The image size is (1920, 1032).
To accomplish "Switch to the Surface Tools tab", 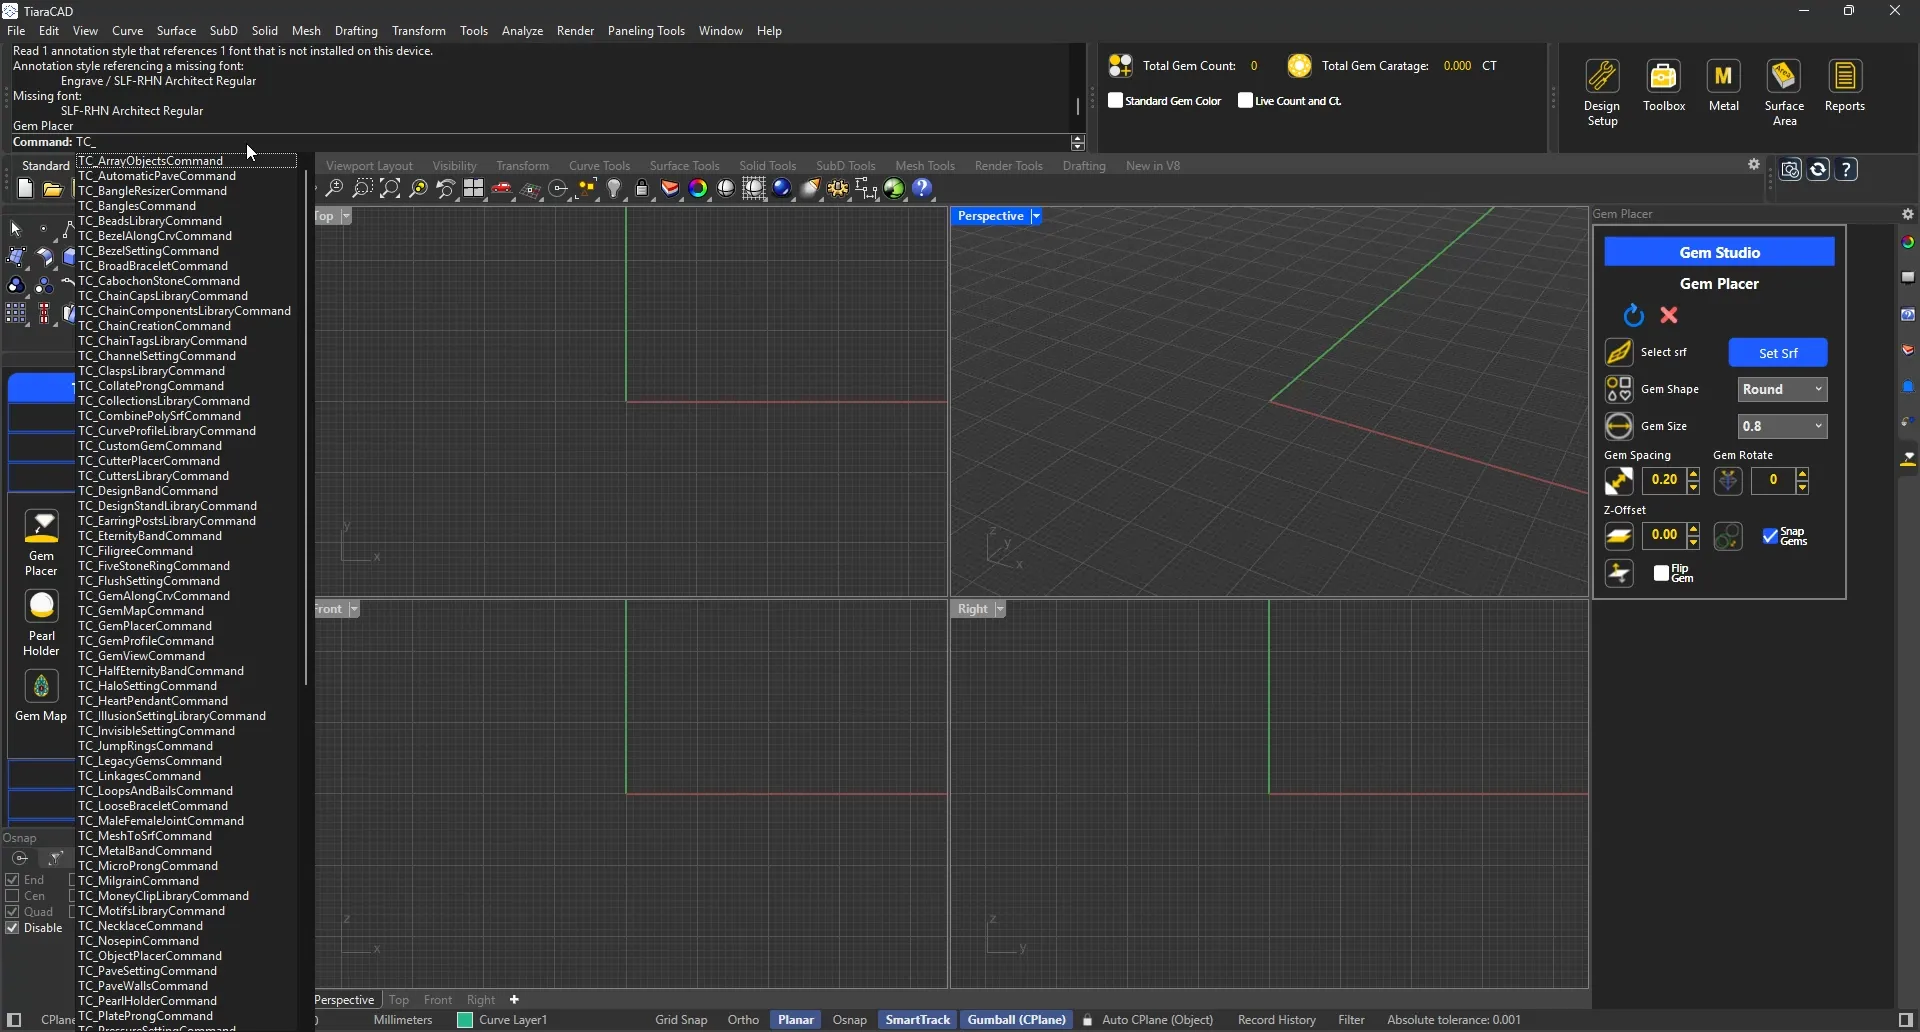I will 684,166.
